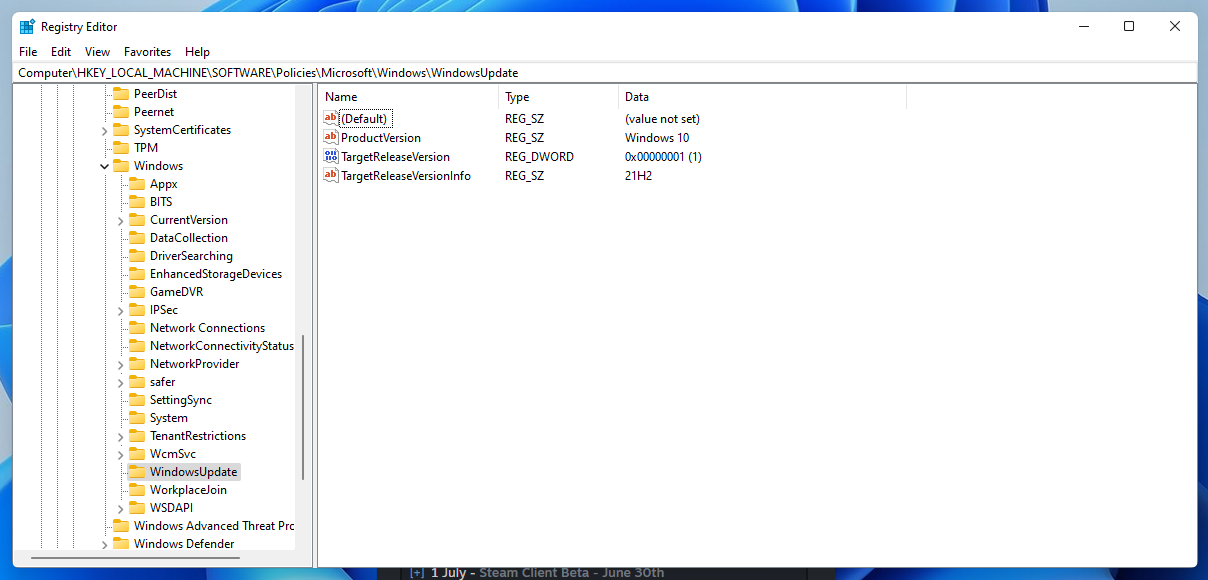Expand the WcmSvc key

[121, 454]
